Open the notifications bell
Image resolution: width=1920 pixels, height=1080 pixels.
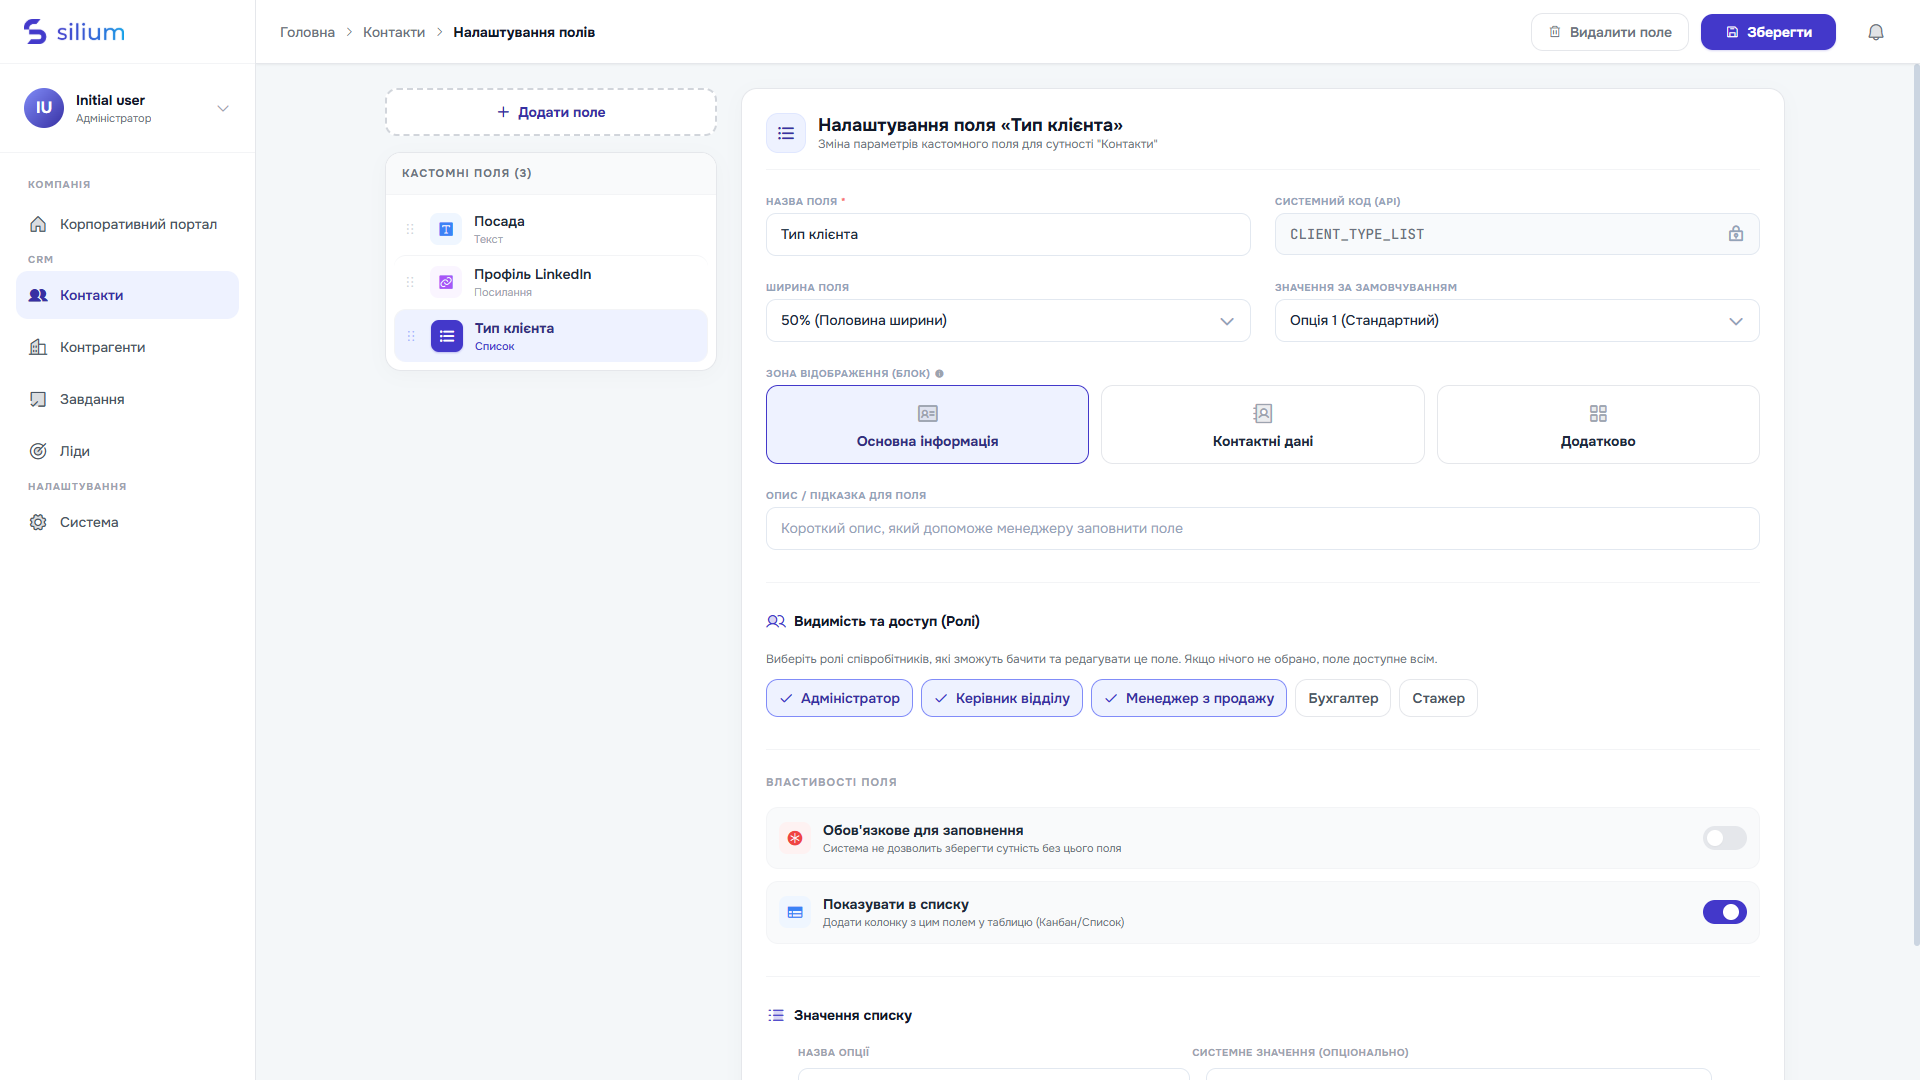click(x=1876, y=32)
